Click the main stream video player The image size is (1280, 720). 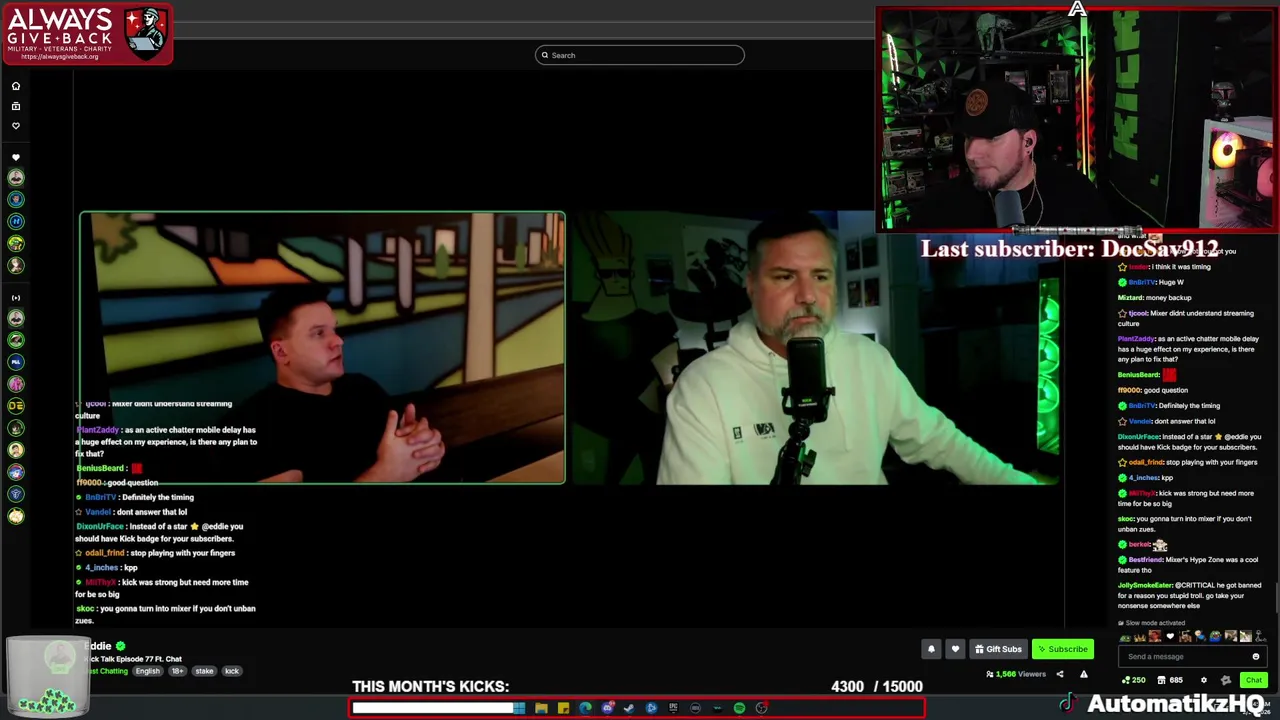(570, 348)
